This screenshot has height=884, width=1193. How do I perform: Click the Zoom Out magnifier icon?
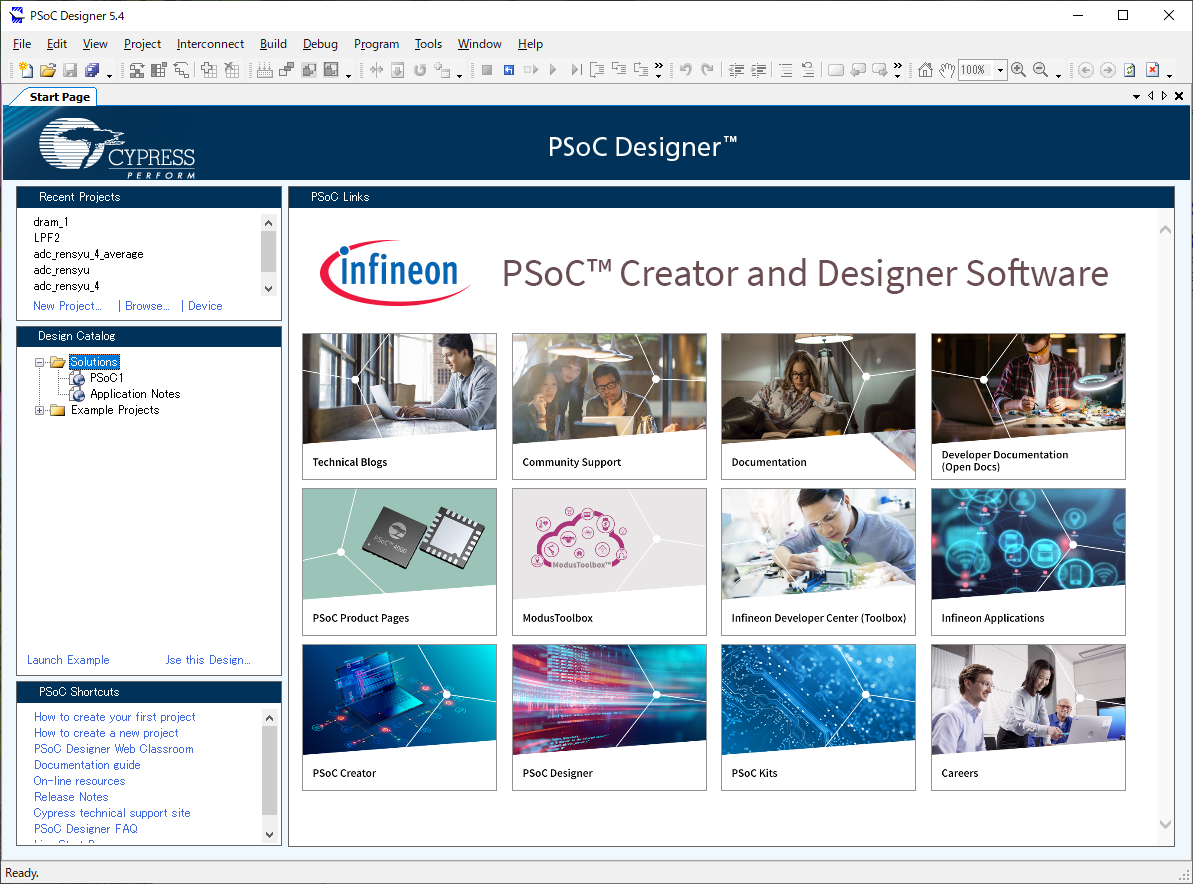pyautogui.click(x=1041, y=70)
